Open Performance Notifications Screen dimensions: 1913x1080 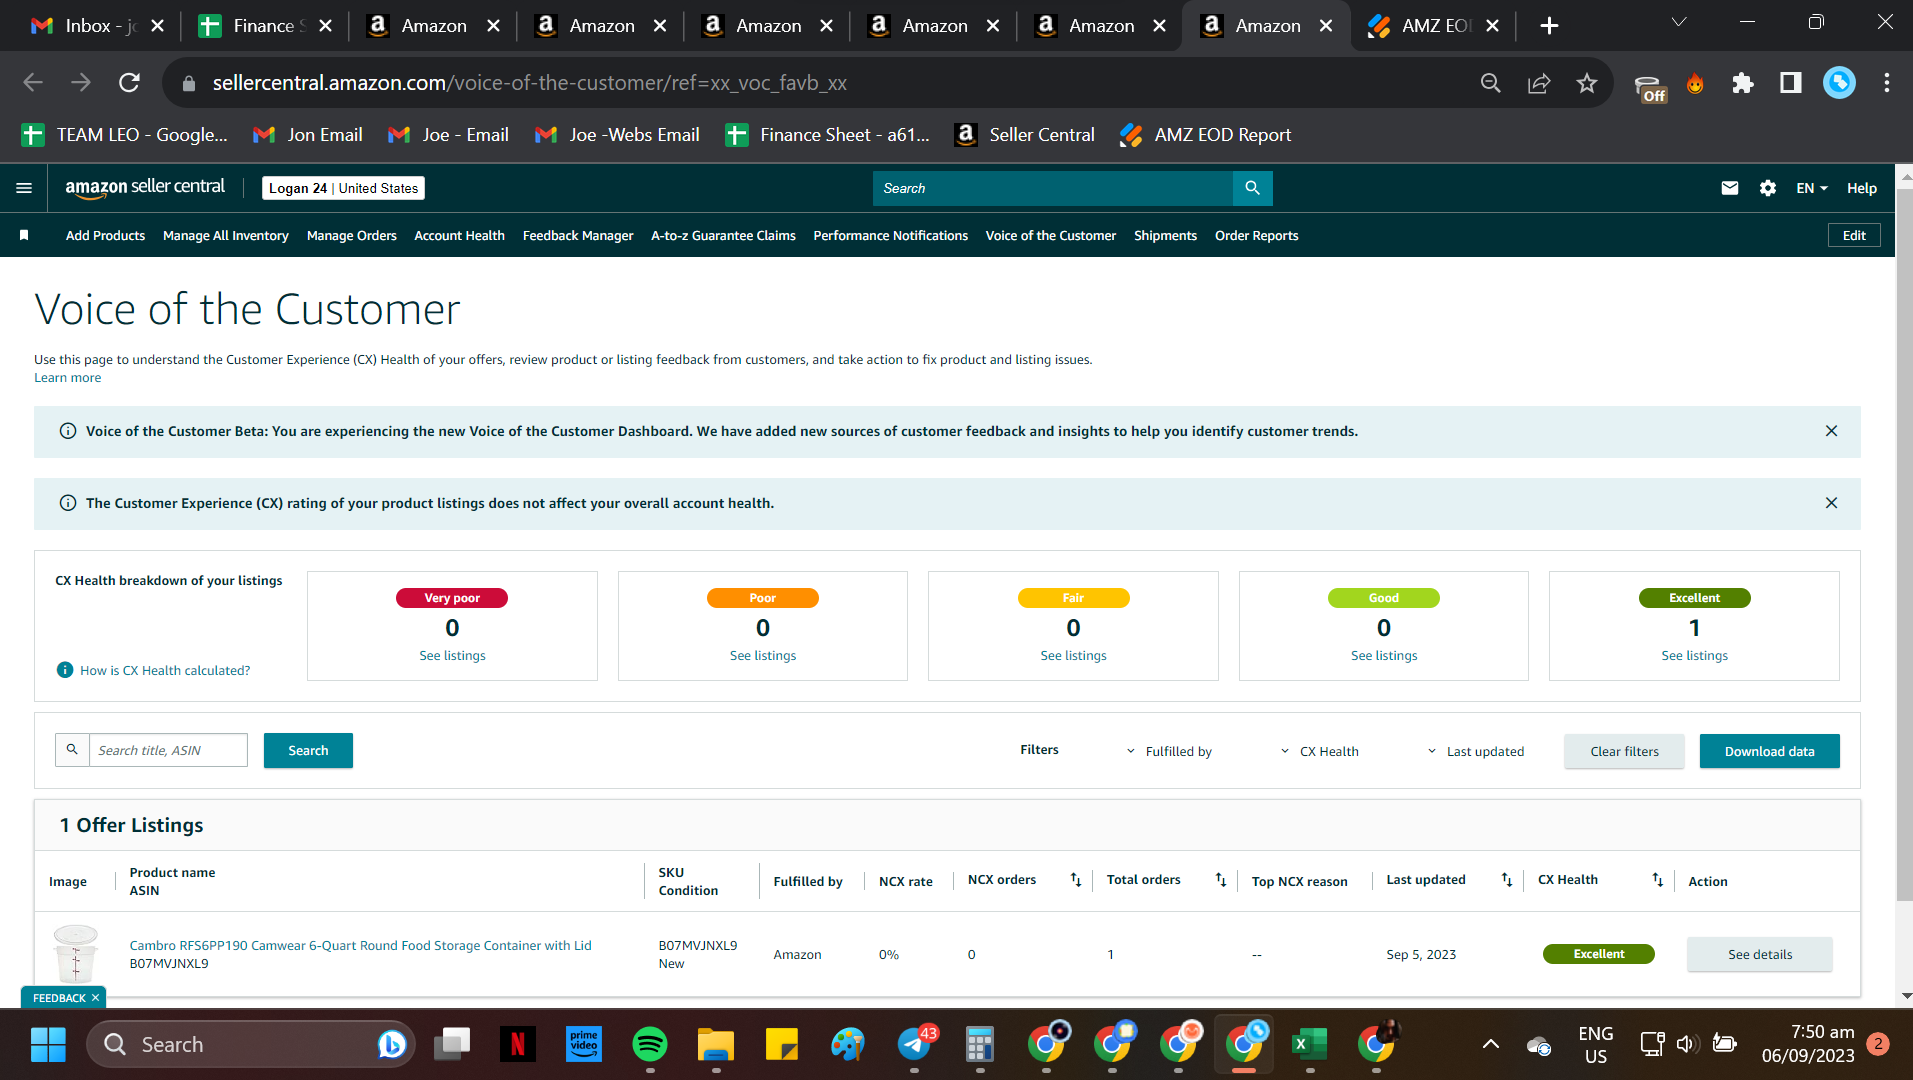(x=890, y=235)
